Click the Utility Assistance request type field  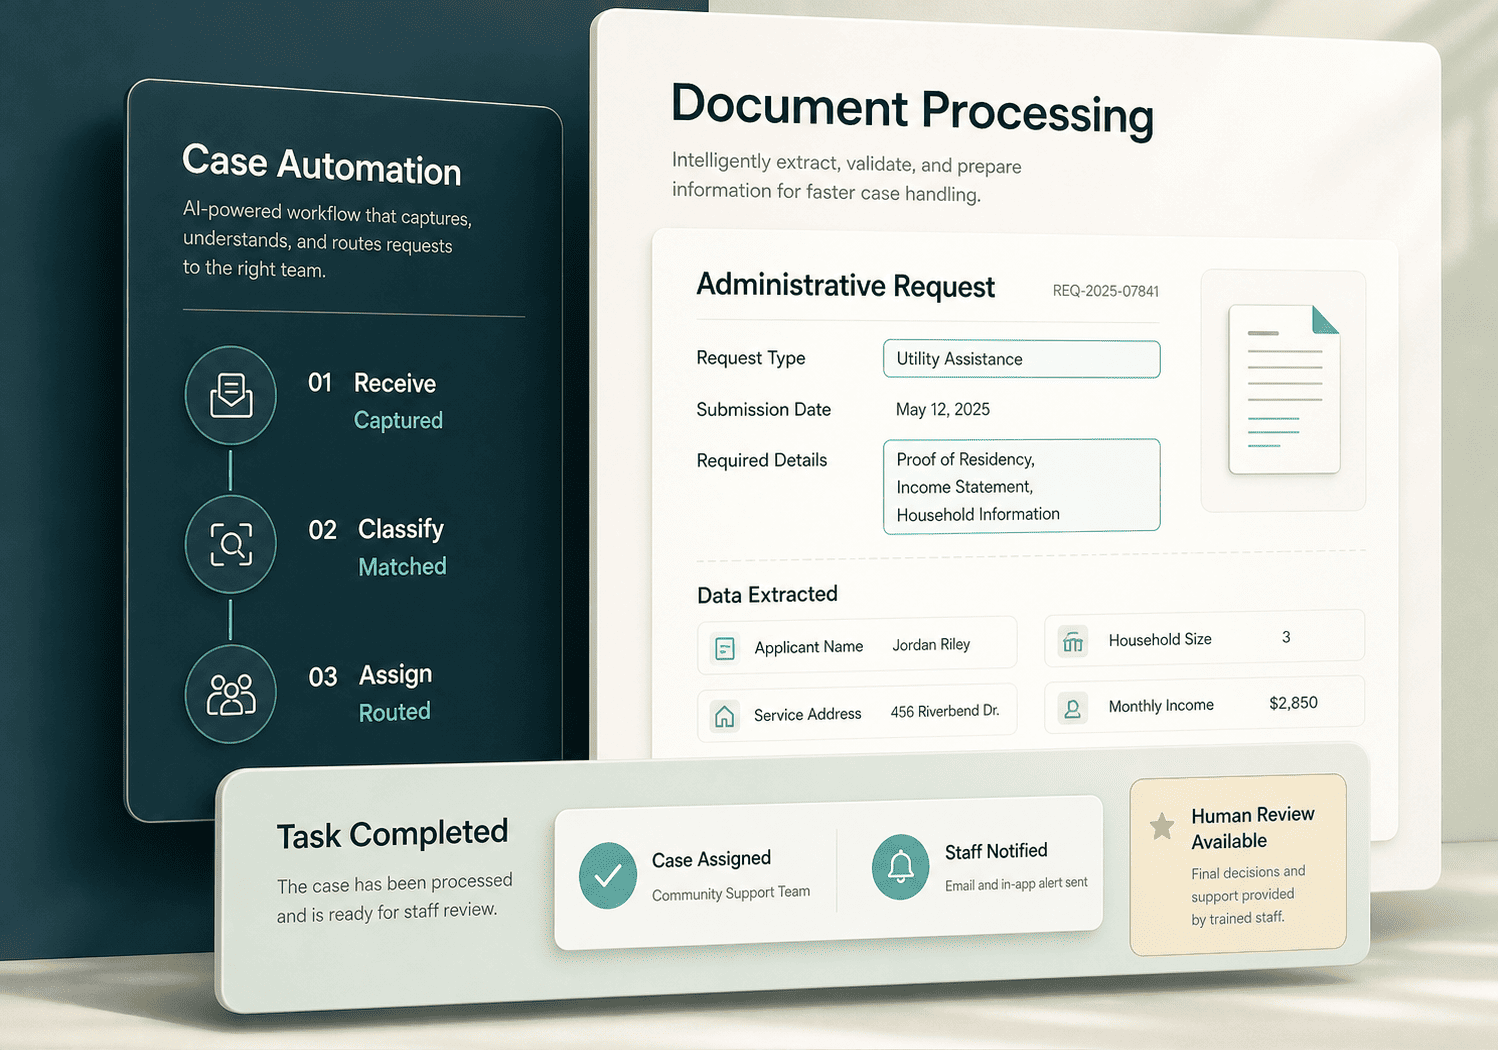coord(1022,359)
